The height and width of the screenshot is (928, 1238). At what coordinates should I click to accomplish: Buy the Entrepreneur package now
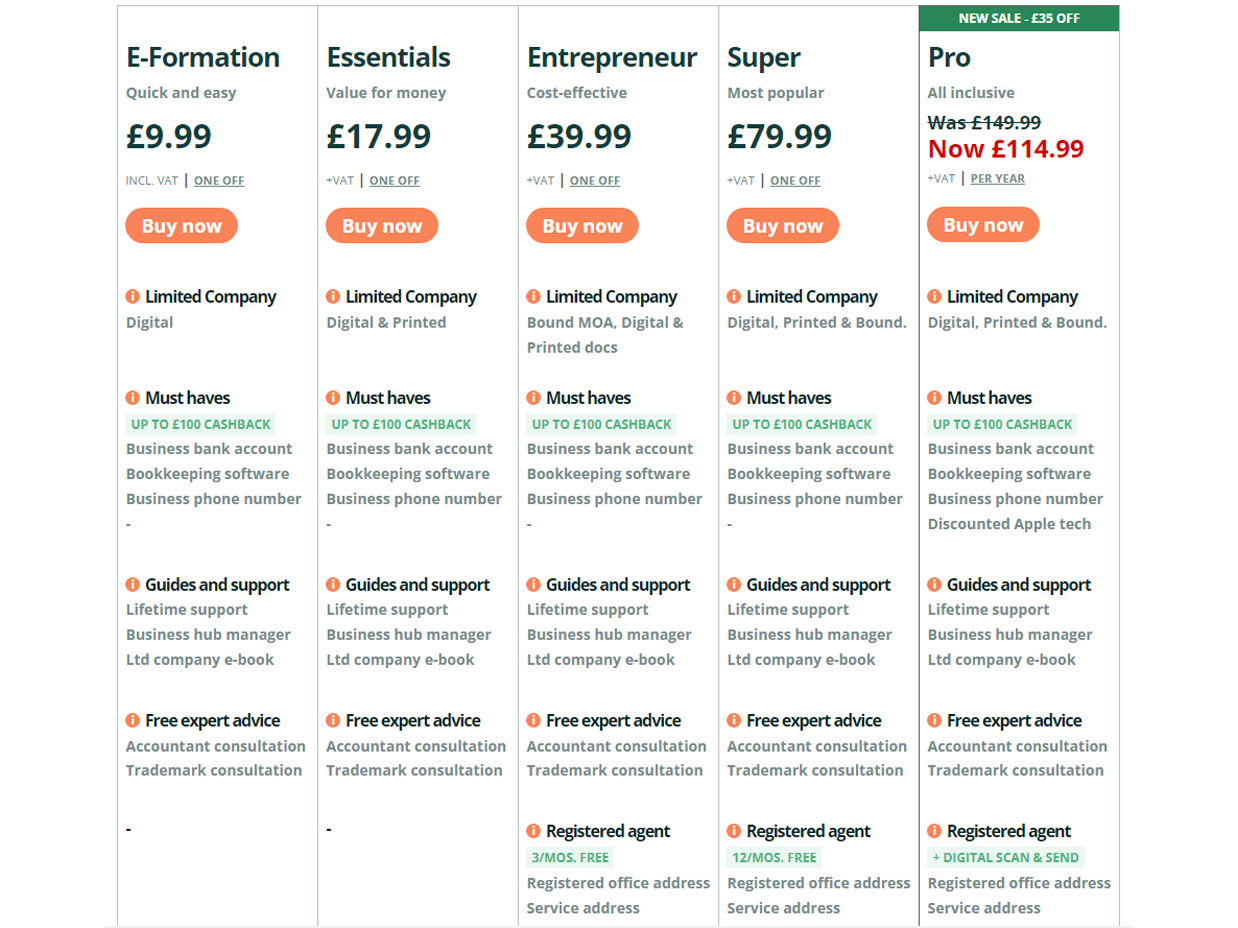[x=582, y=225]
